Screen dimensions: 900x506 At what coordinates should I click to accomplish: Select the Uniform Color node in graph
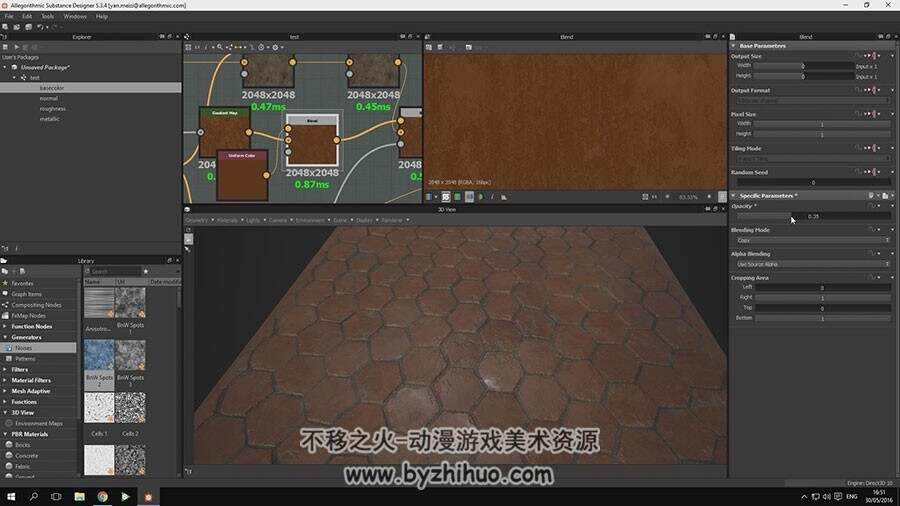point(242,175)
